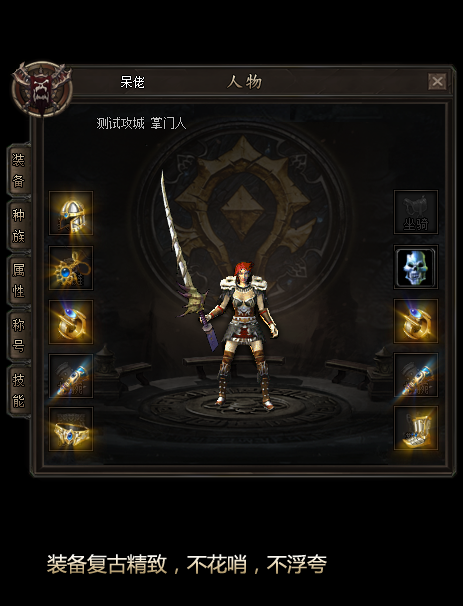The width and height of the screenshot is (463, 606).
Task: Close the 人物 character window
Action: (437, 82)
